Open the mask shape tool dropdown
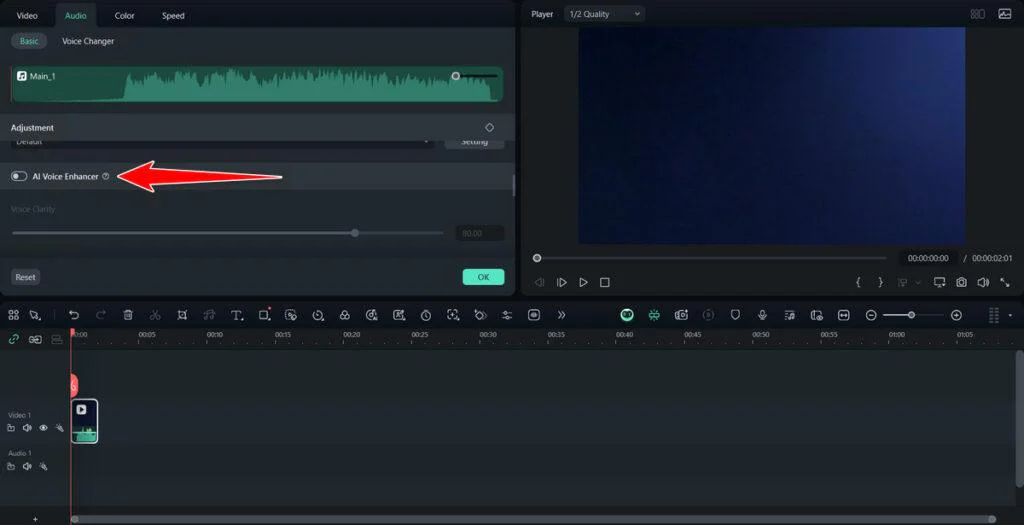1024x525 pixels. coord(264,315)
